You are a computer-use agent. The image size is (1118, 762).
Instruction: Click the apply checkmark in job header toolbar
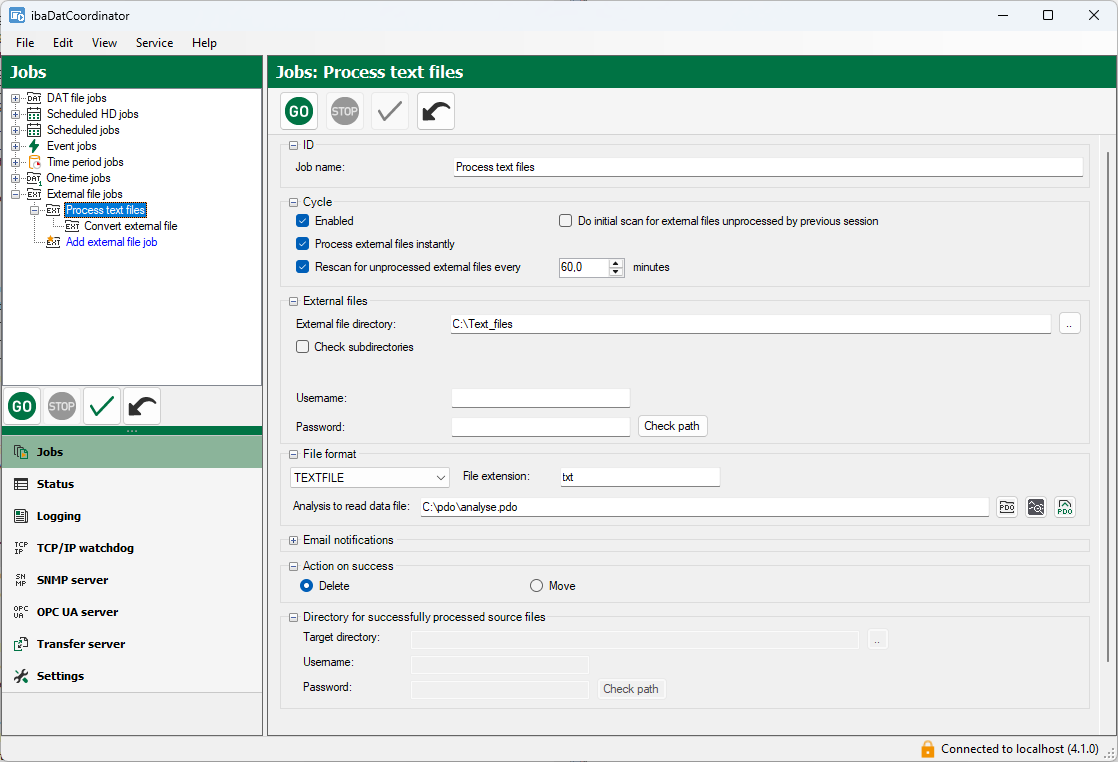(x=390, y=111)
